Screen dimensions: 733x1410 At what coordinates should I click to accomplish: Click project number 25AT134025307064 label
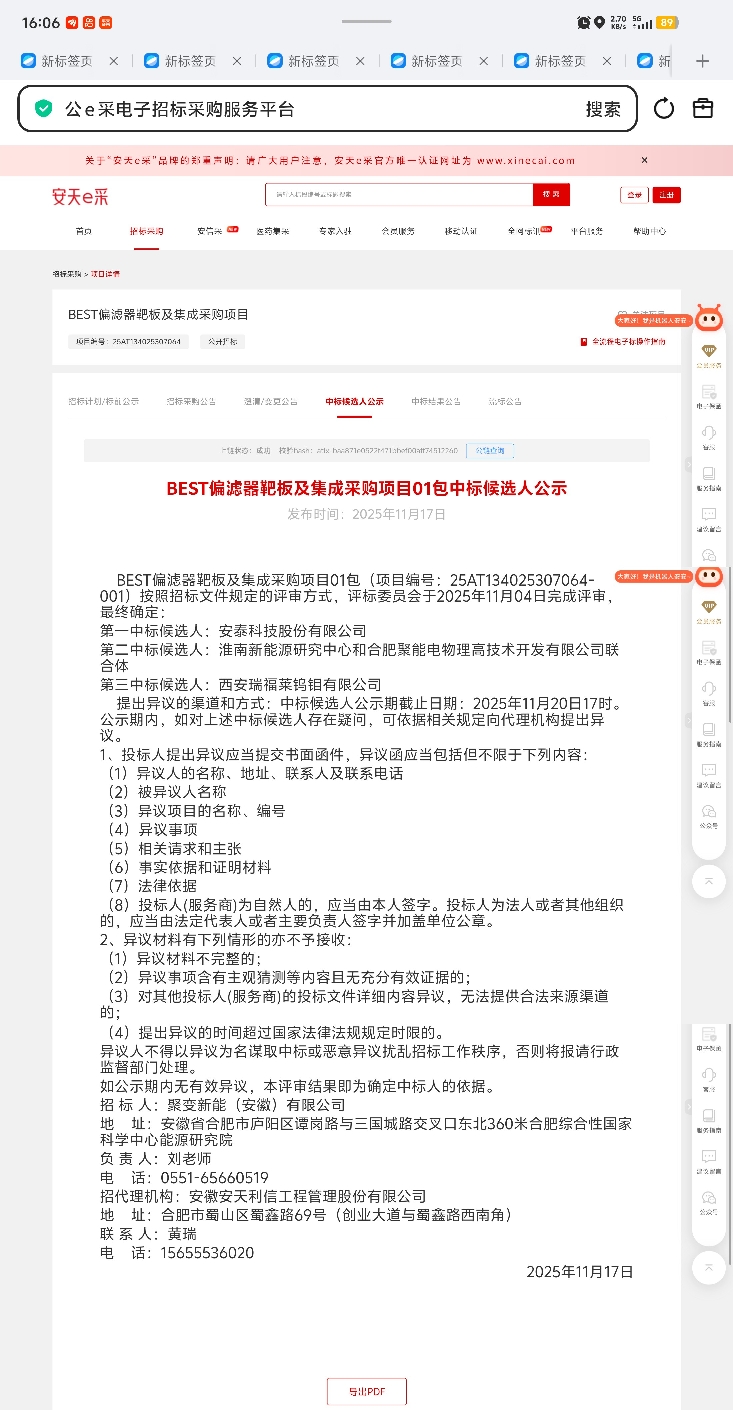pyautogui.click(x=128, y=341)
